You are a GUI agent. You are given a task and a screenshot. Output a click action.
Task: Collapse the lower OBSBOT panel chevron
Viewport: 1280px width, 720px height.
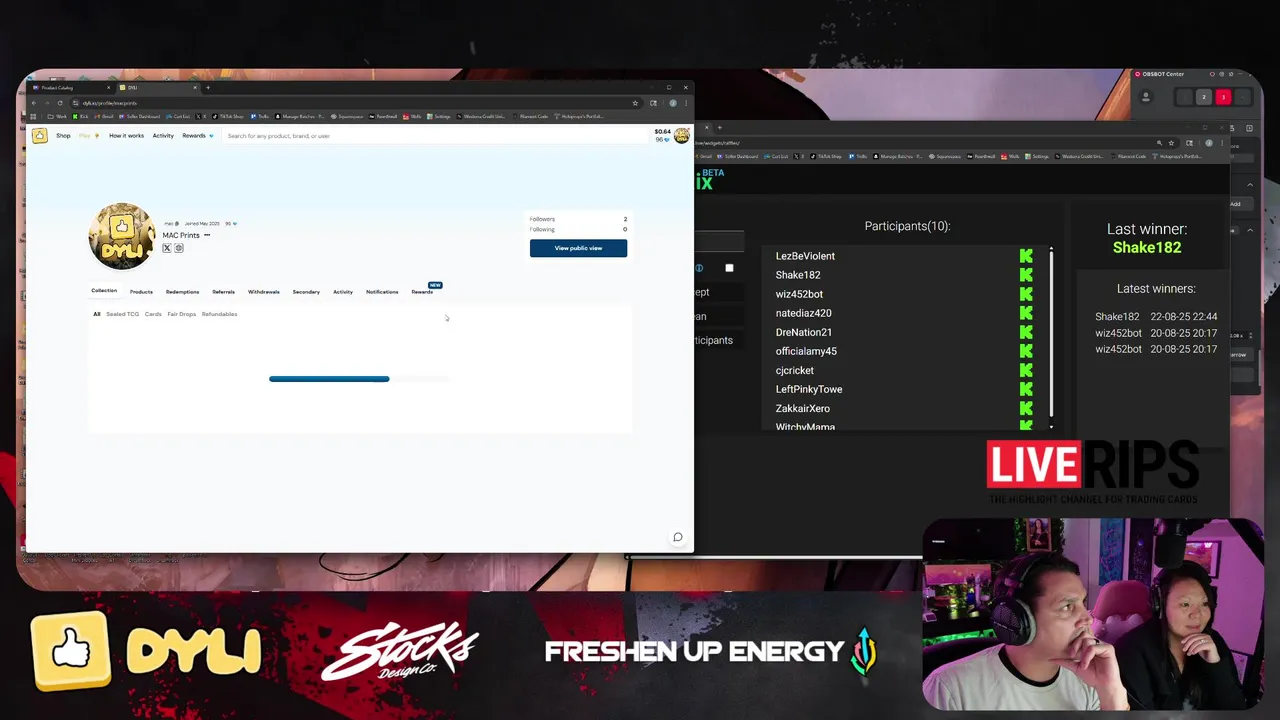pyautogui.click(x=1250, y=230)
